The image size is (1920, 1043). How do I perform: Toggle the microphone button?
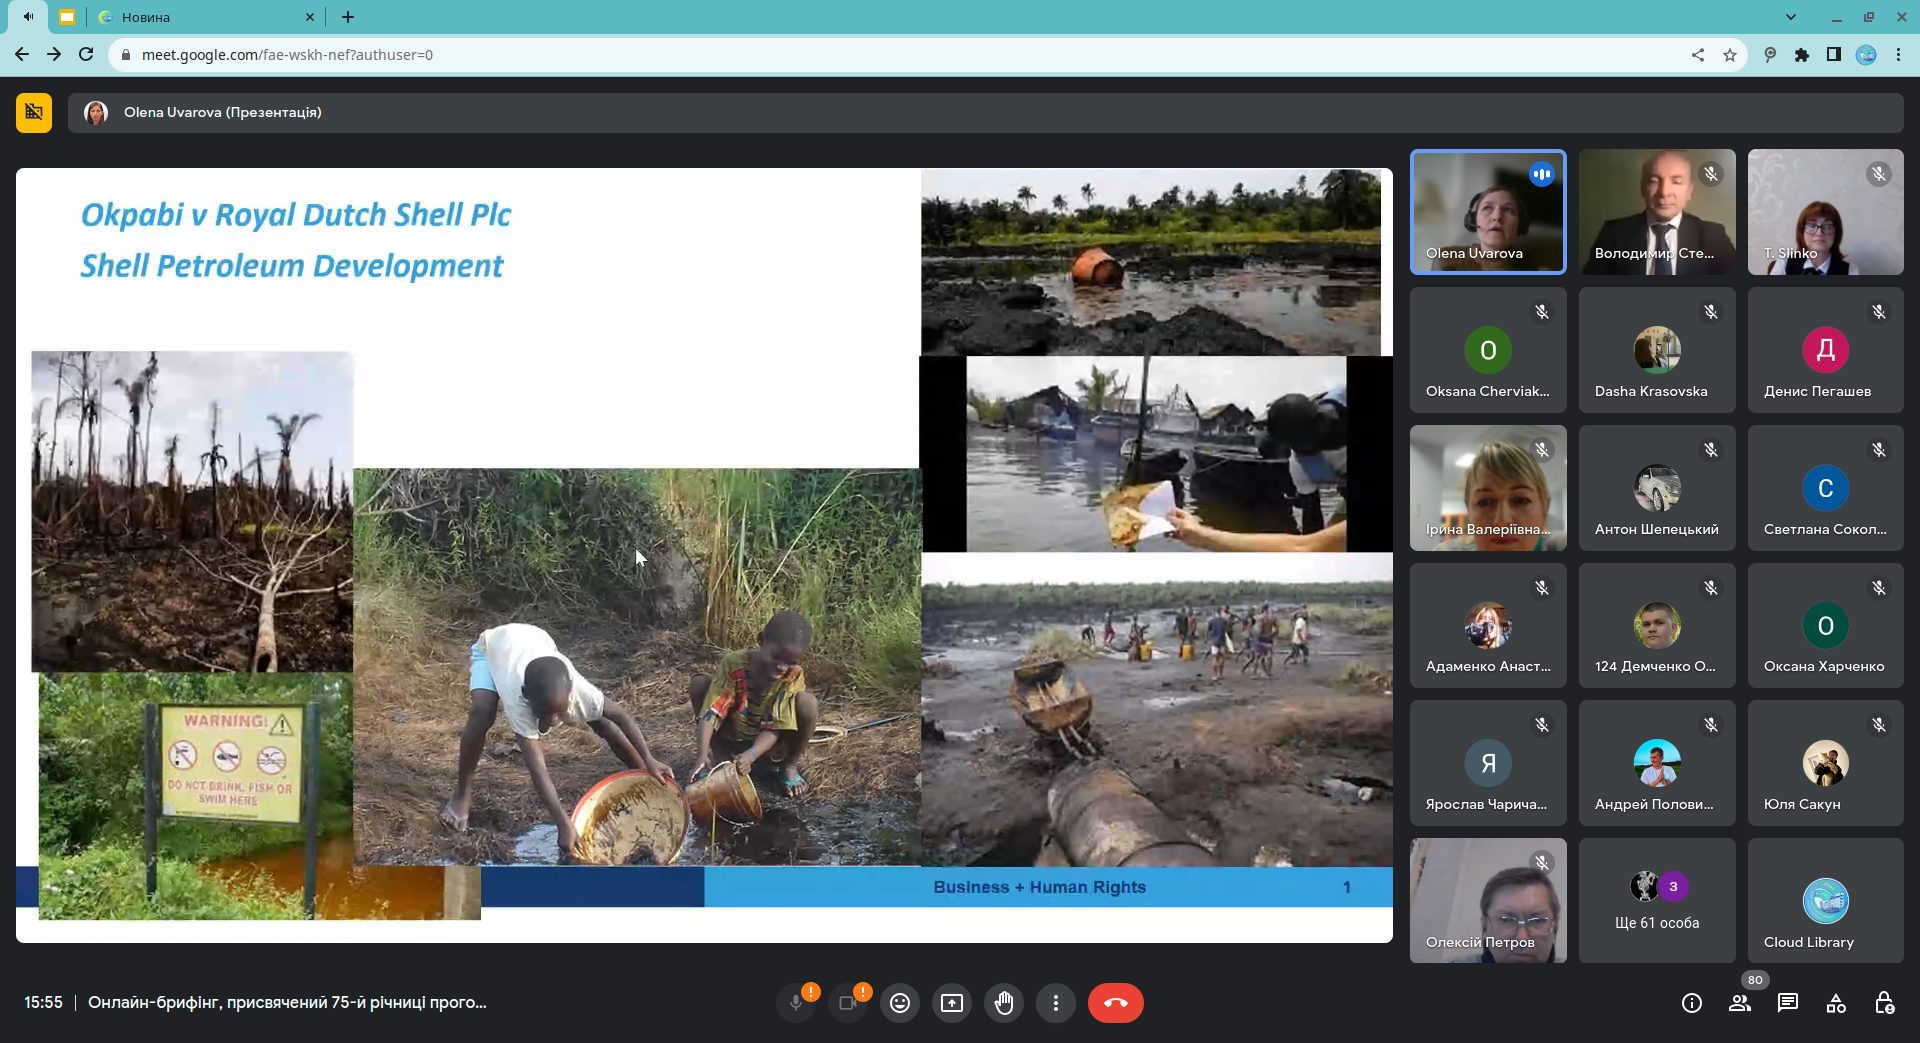(x=796, y=1003)
